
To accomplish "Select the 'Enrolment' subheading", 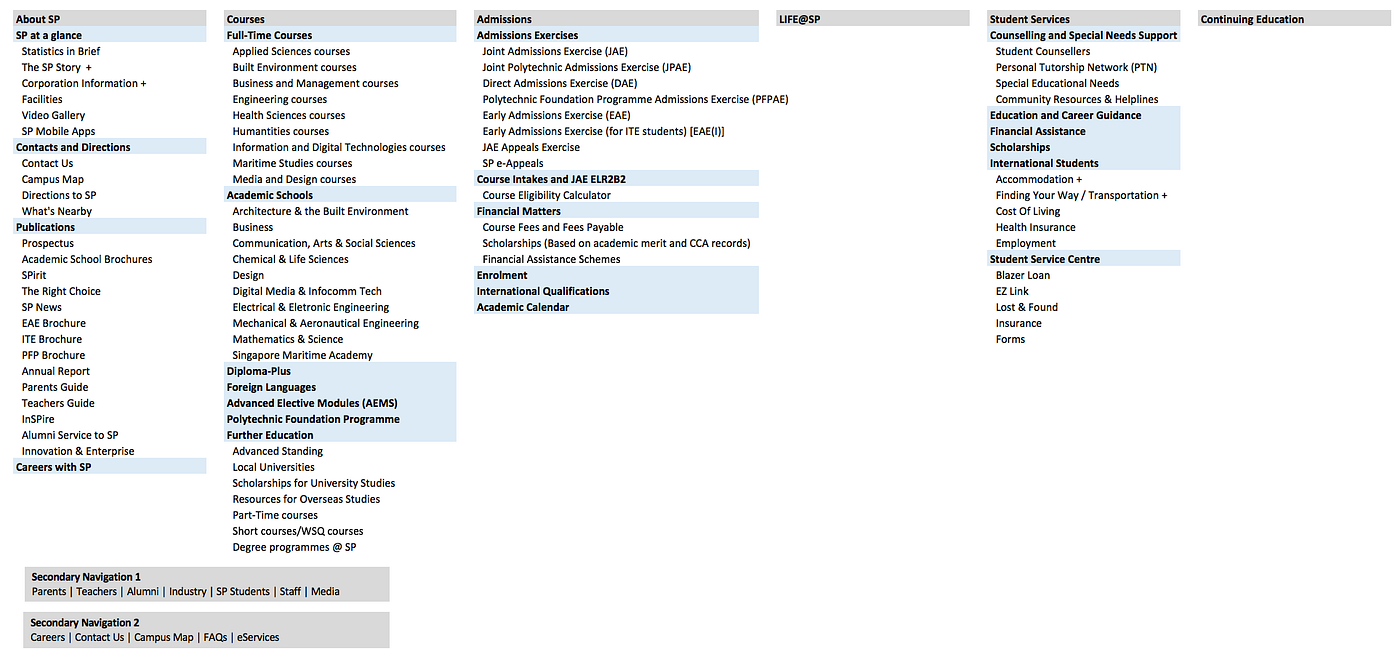I will (x=616, y=275).
